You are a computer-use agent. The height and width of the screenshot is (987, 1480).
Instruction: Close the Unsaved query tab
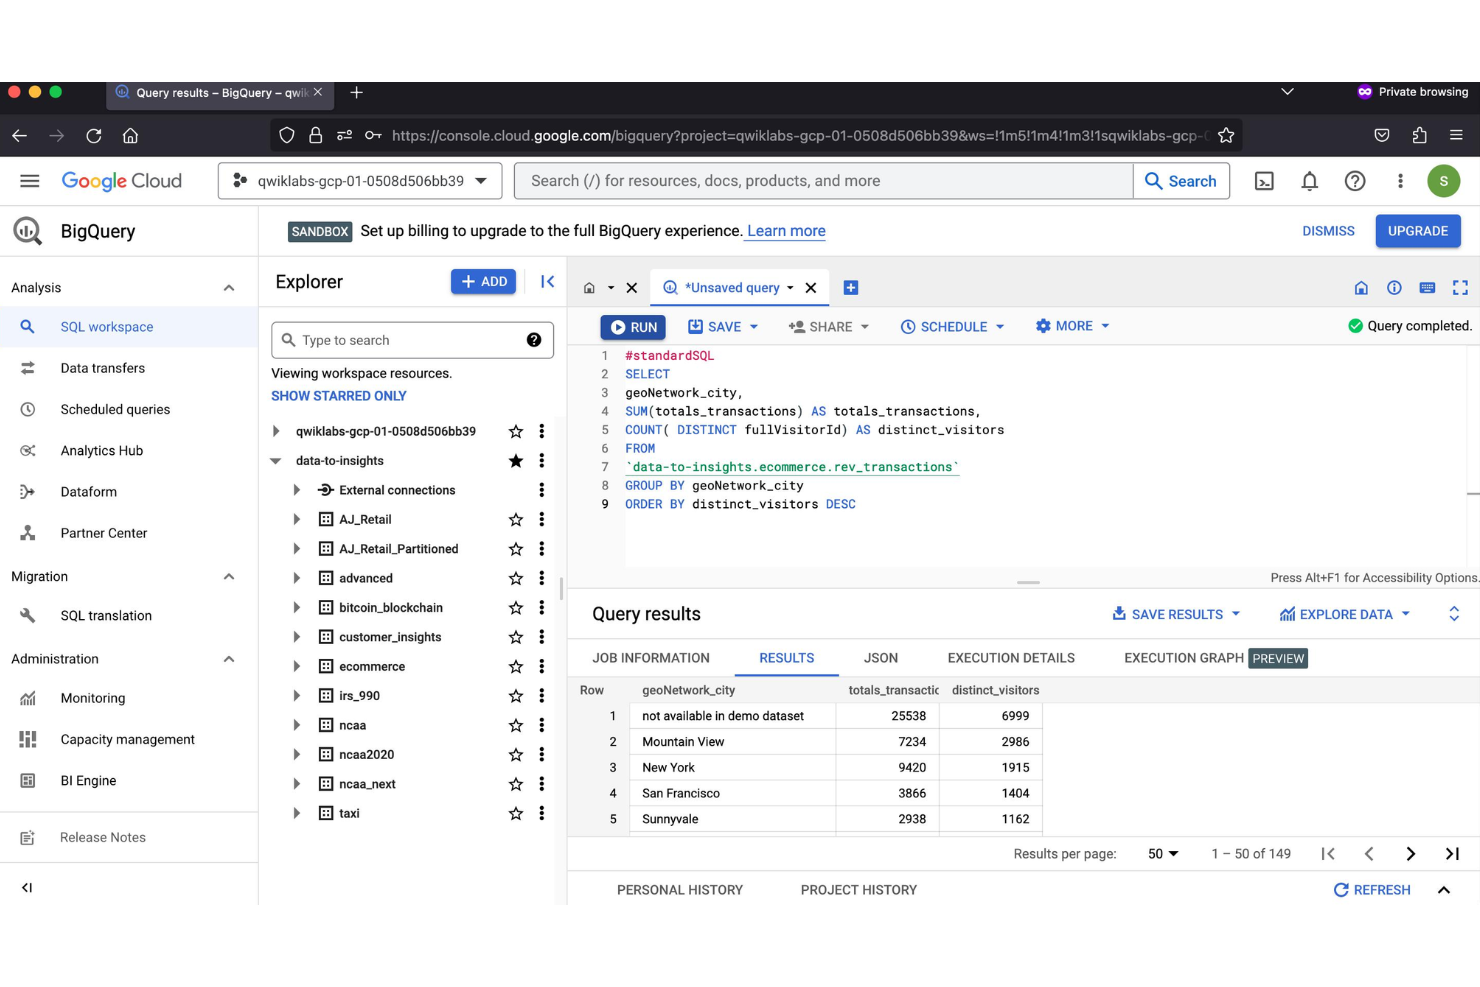coord(811,288)
